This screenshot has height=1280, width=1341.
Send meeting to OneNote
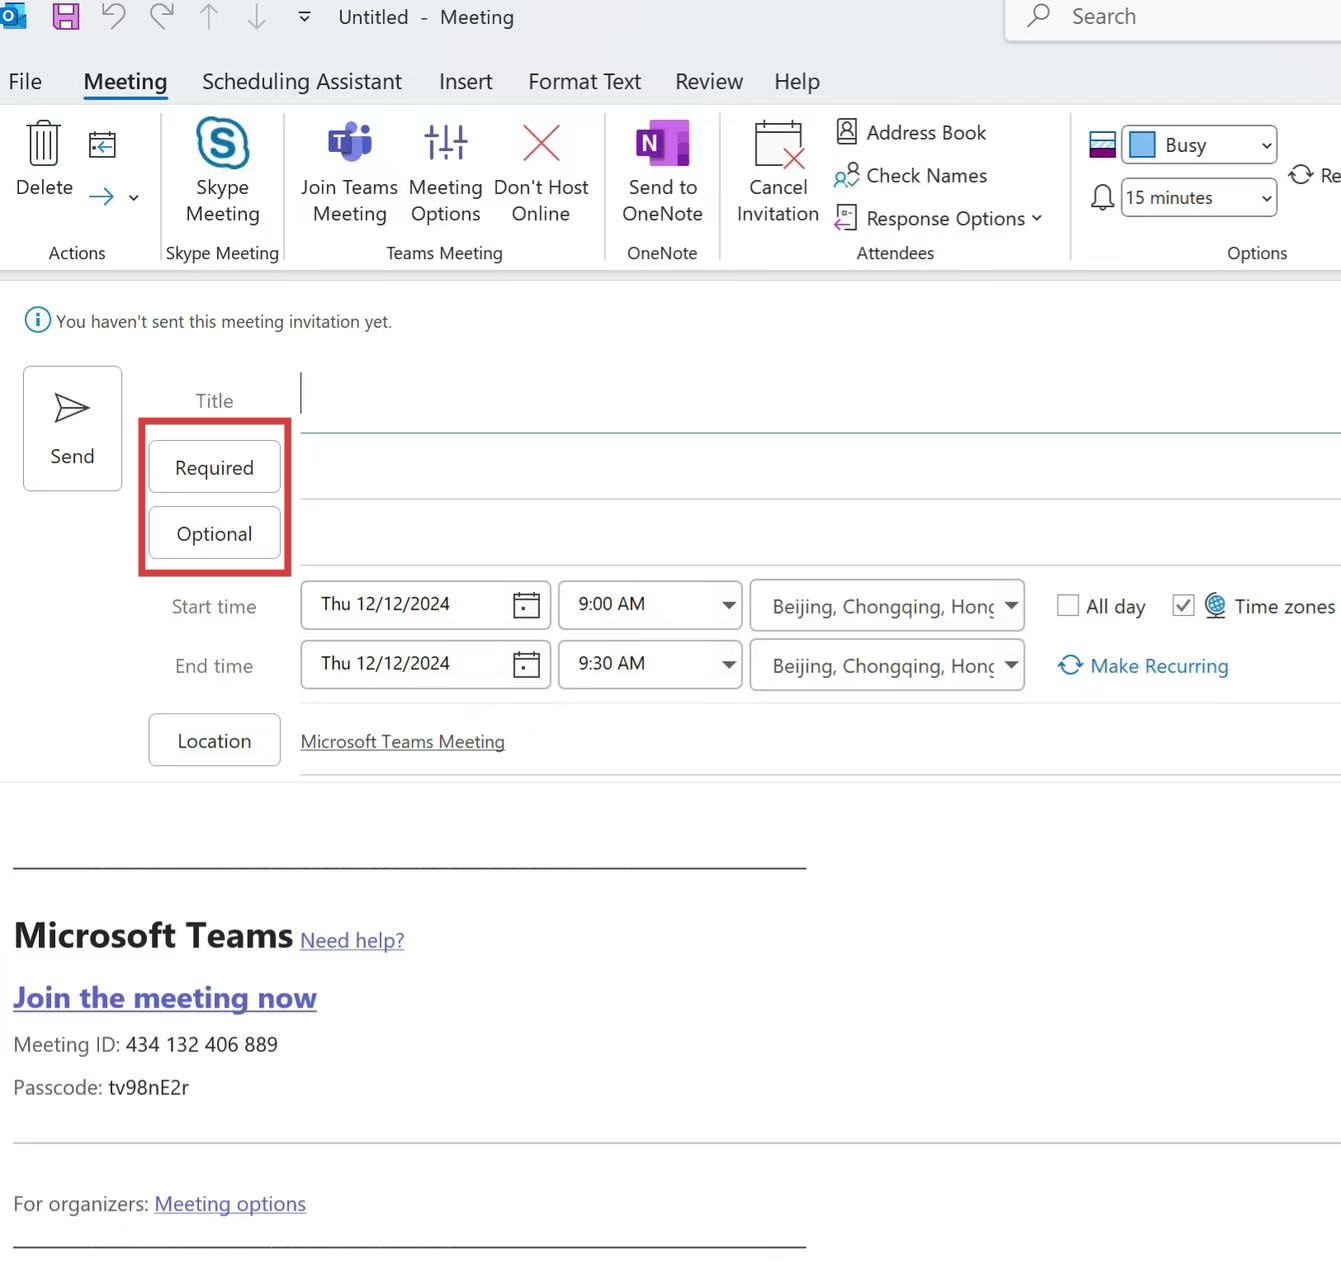coord(662,145)
